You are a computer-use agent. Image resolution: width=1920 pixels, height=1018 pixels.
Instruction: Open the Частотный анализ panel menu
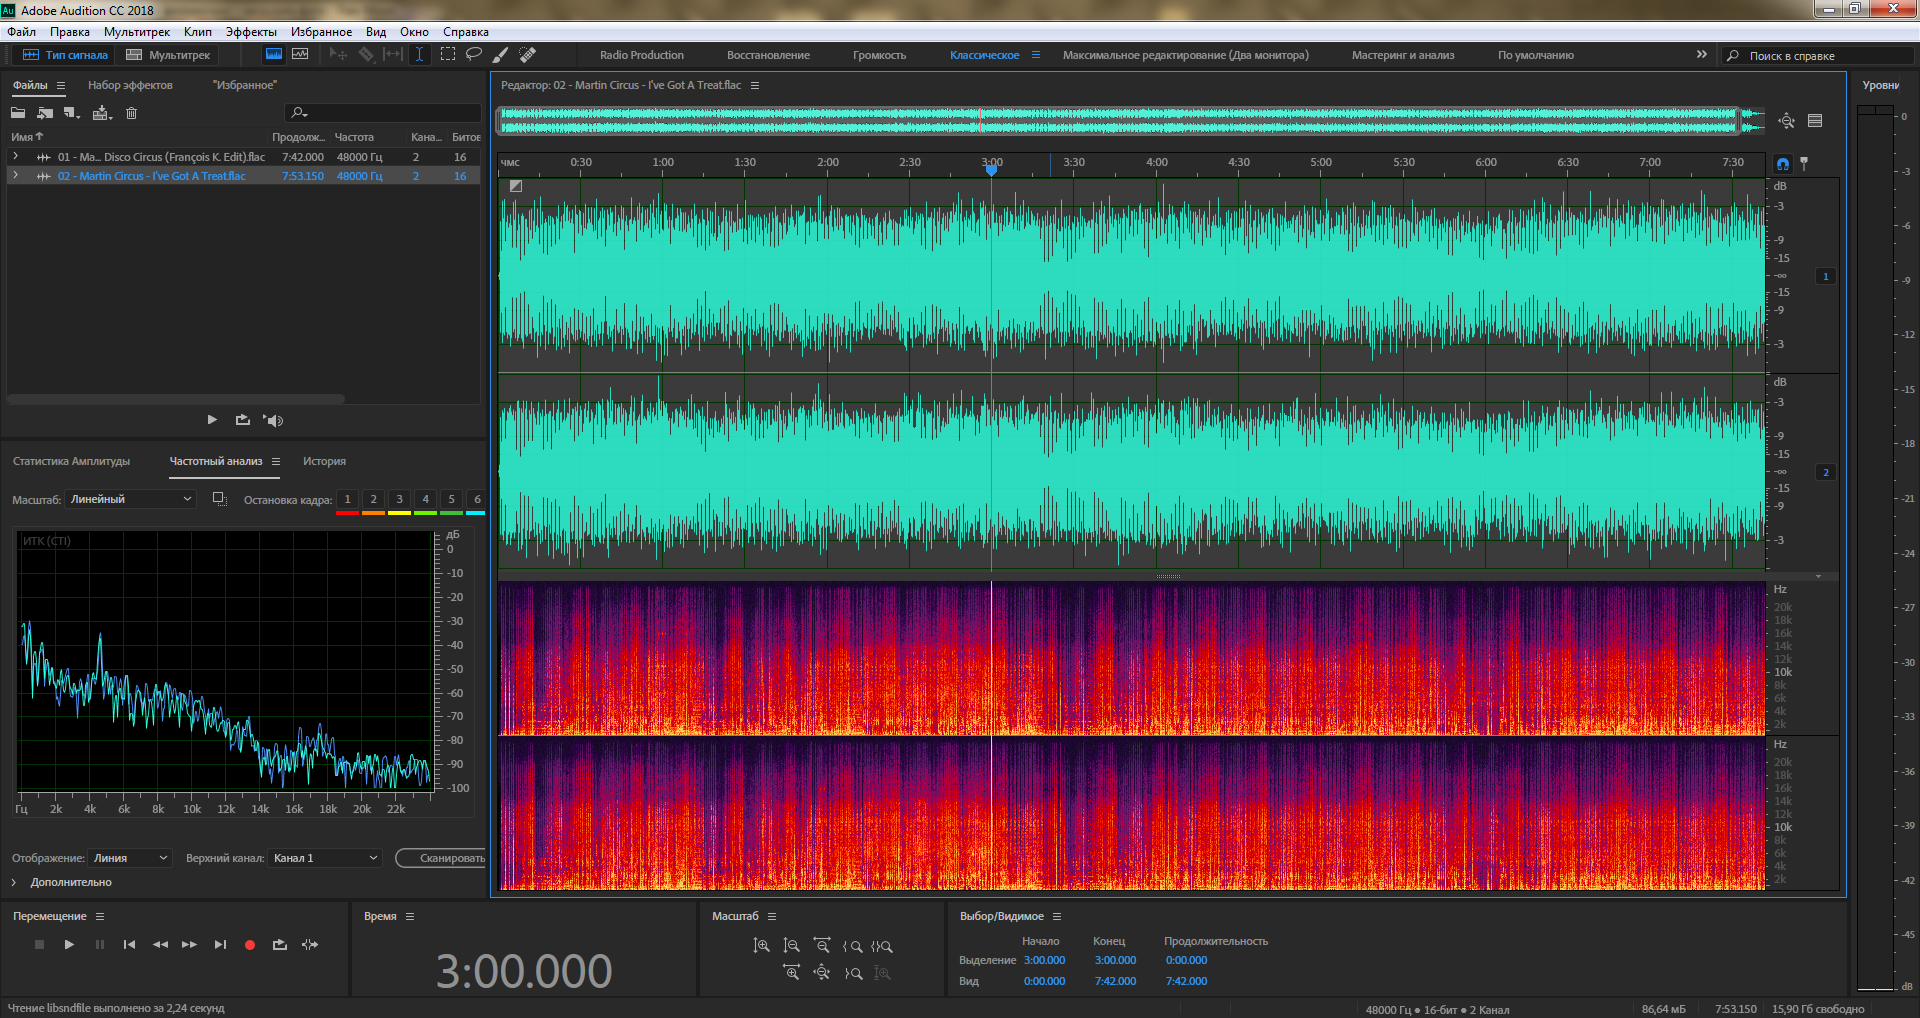276,461
